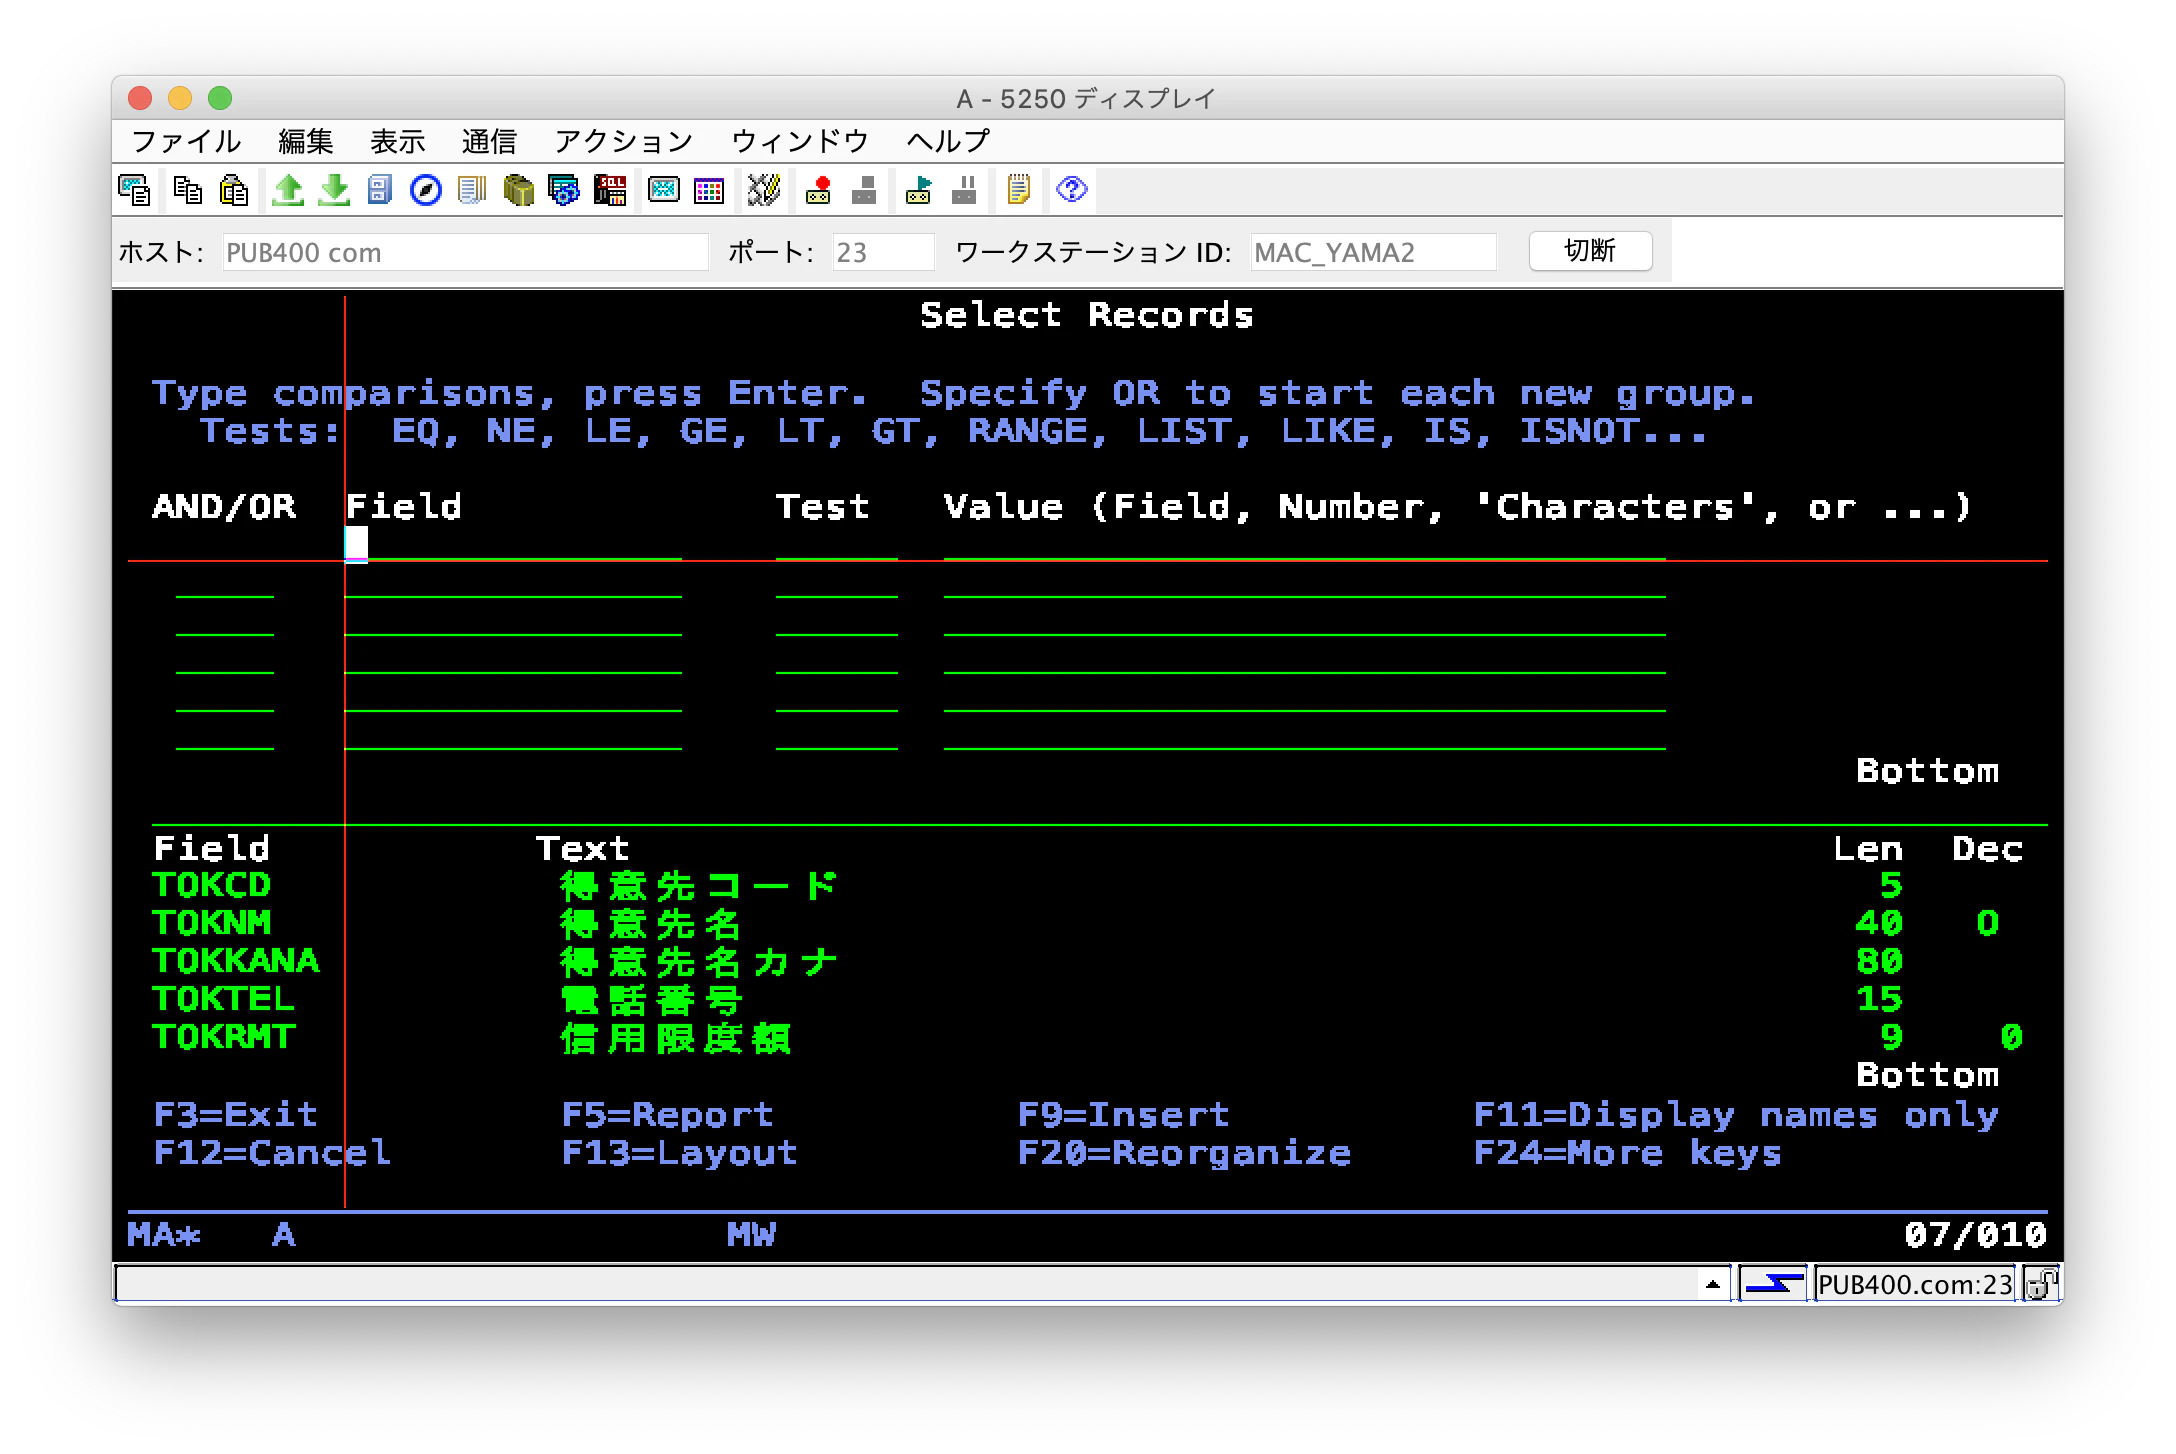2176x1454 pixels.
Task: Click the red record macro icon
Action: 819,190
